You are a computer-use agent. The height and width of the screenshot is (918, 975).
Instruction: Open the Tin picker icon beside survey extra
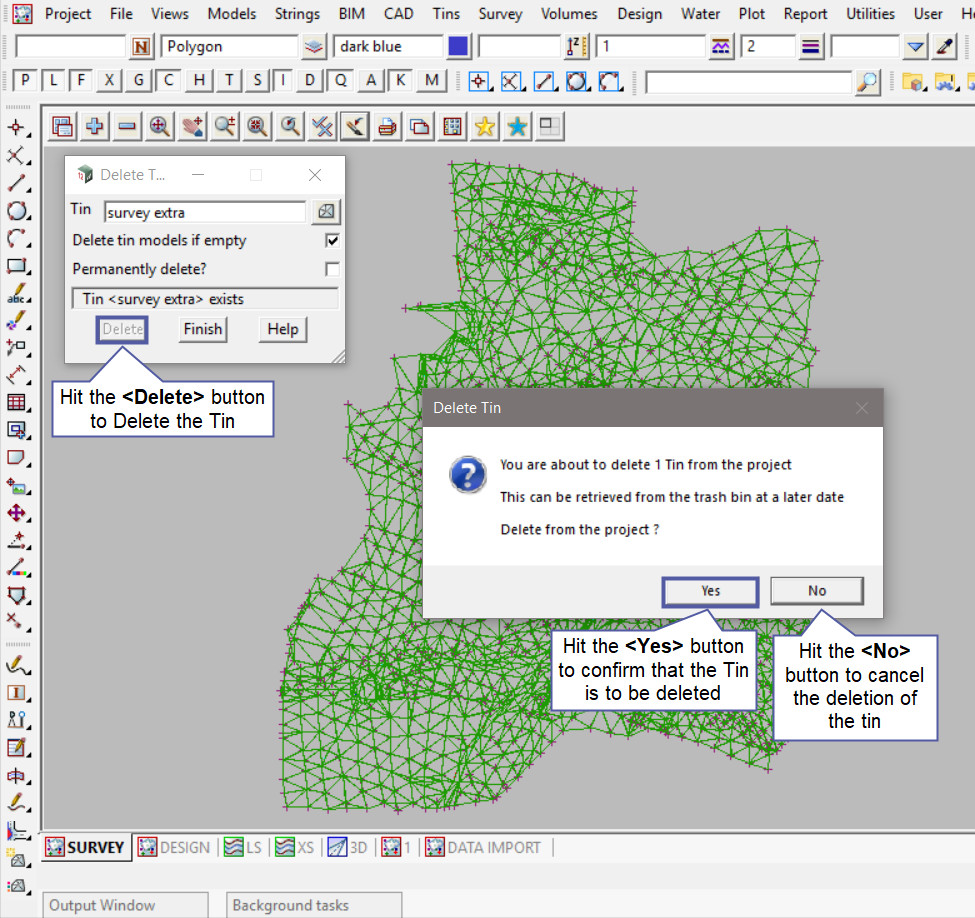(x=326, y=212)
